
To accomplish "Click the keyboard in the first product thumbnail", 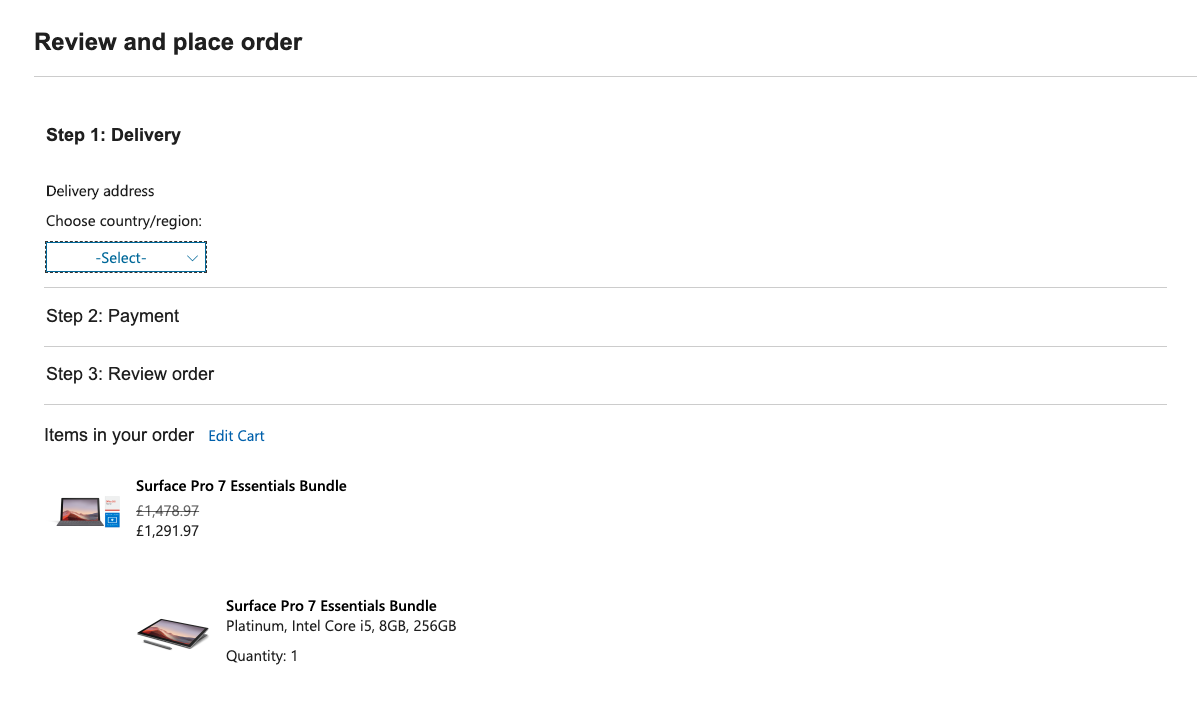I will 81,524.
